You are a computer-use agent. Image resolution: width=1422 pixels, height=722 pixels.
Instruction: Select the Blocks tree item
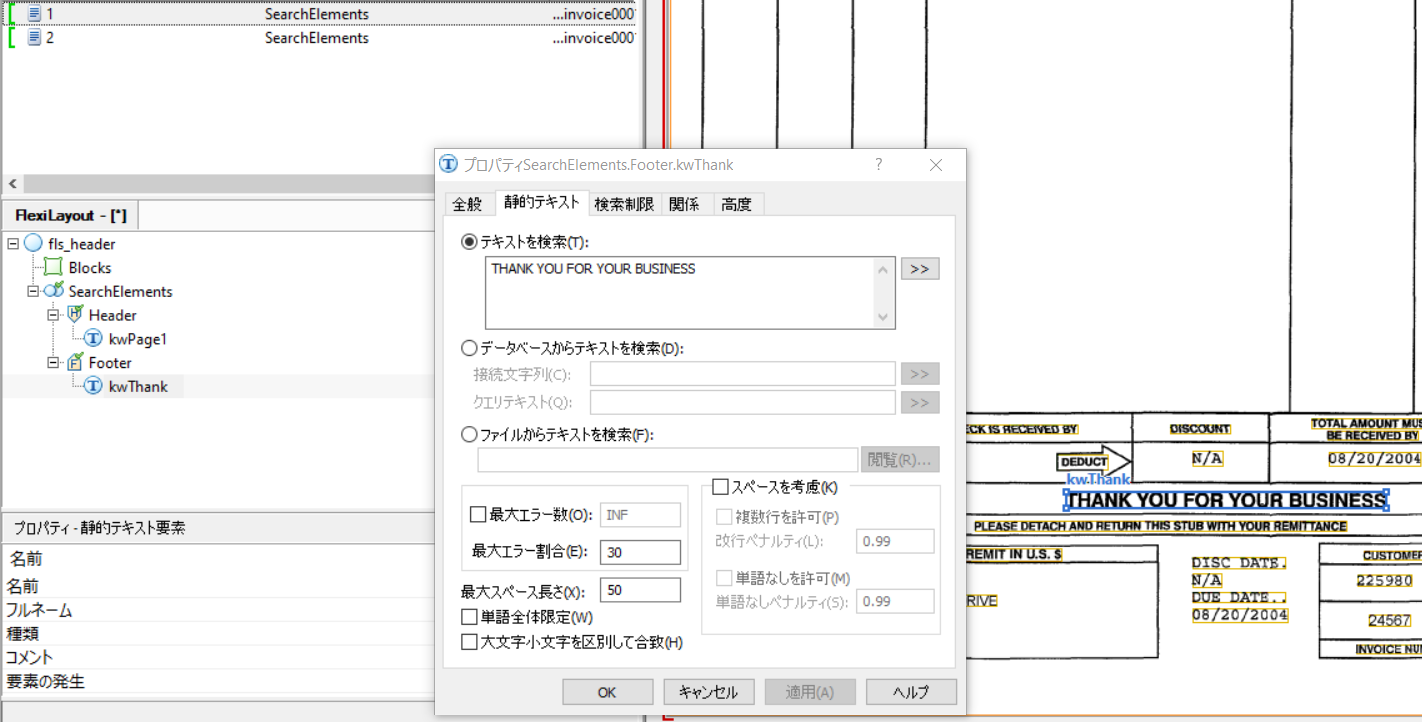coord(90,267)
